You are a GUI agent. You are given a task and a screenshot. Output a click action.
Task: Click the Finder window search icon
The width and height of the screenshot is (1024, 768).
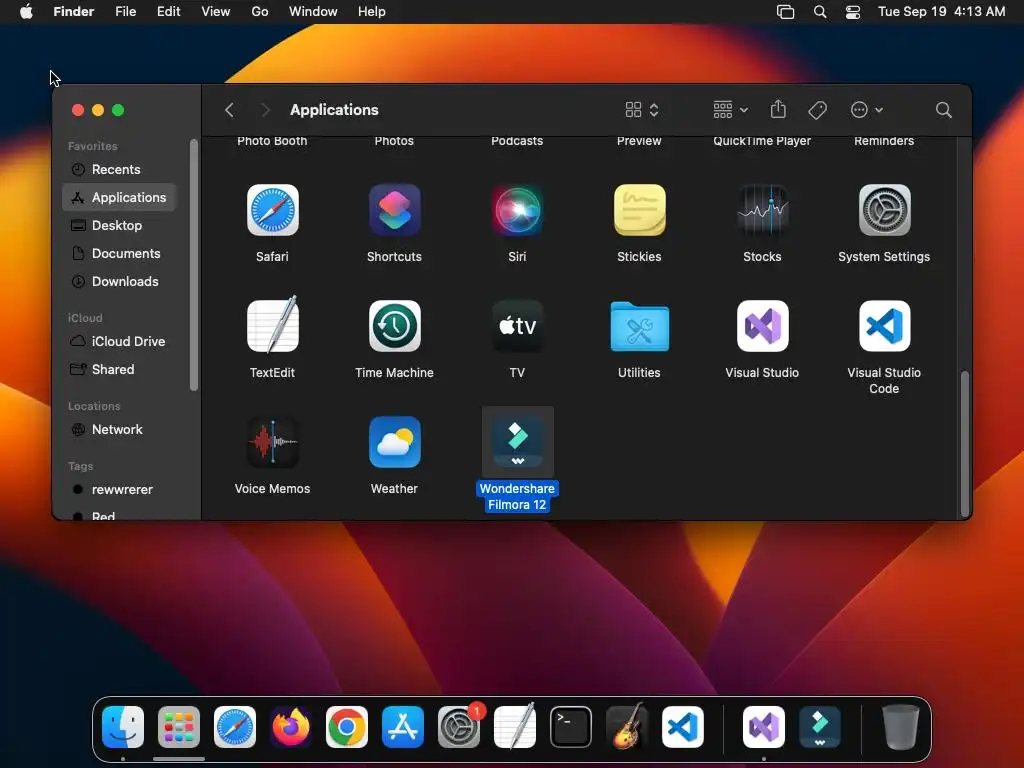click(943, 110)
